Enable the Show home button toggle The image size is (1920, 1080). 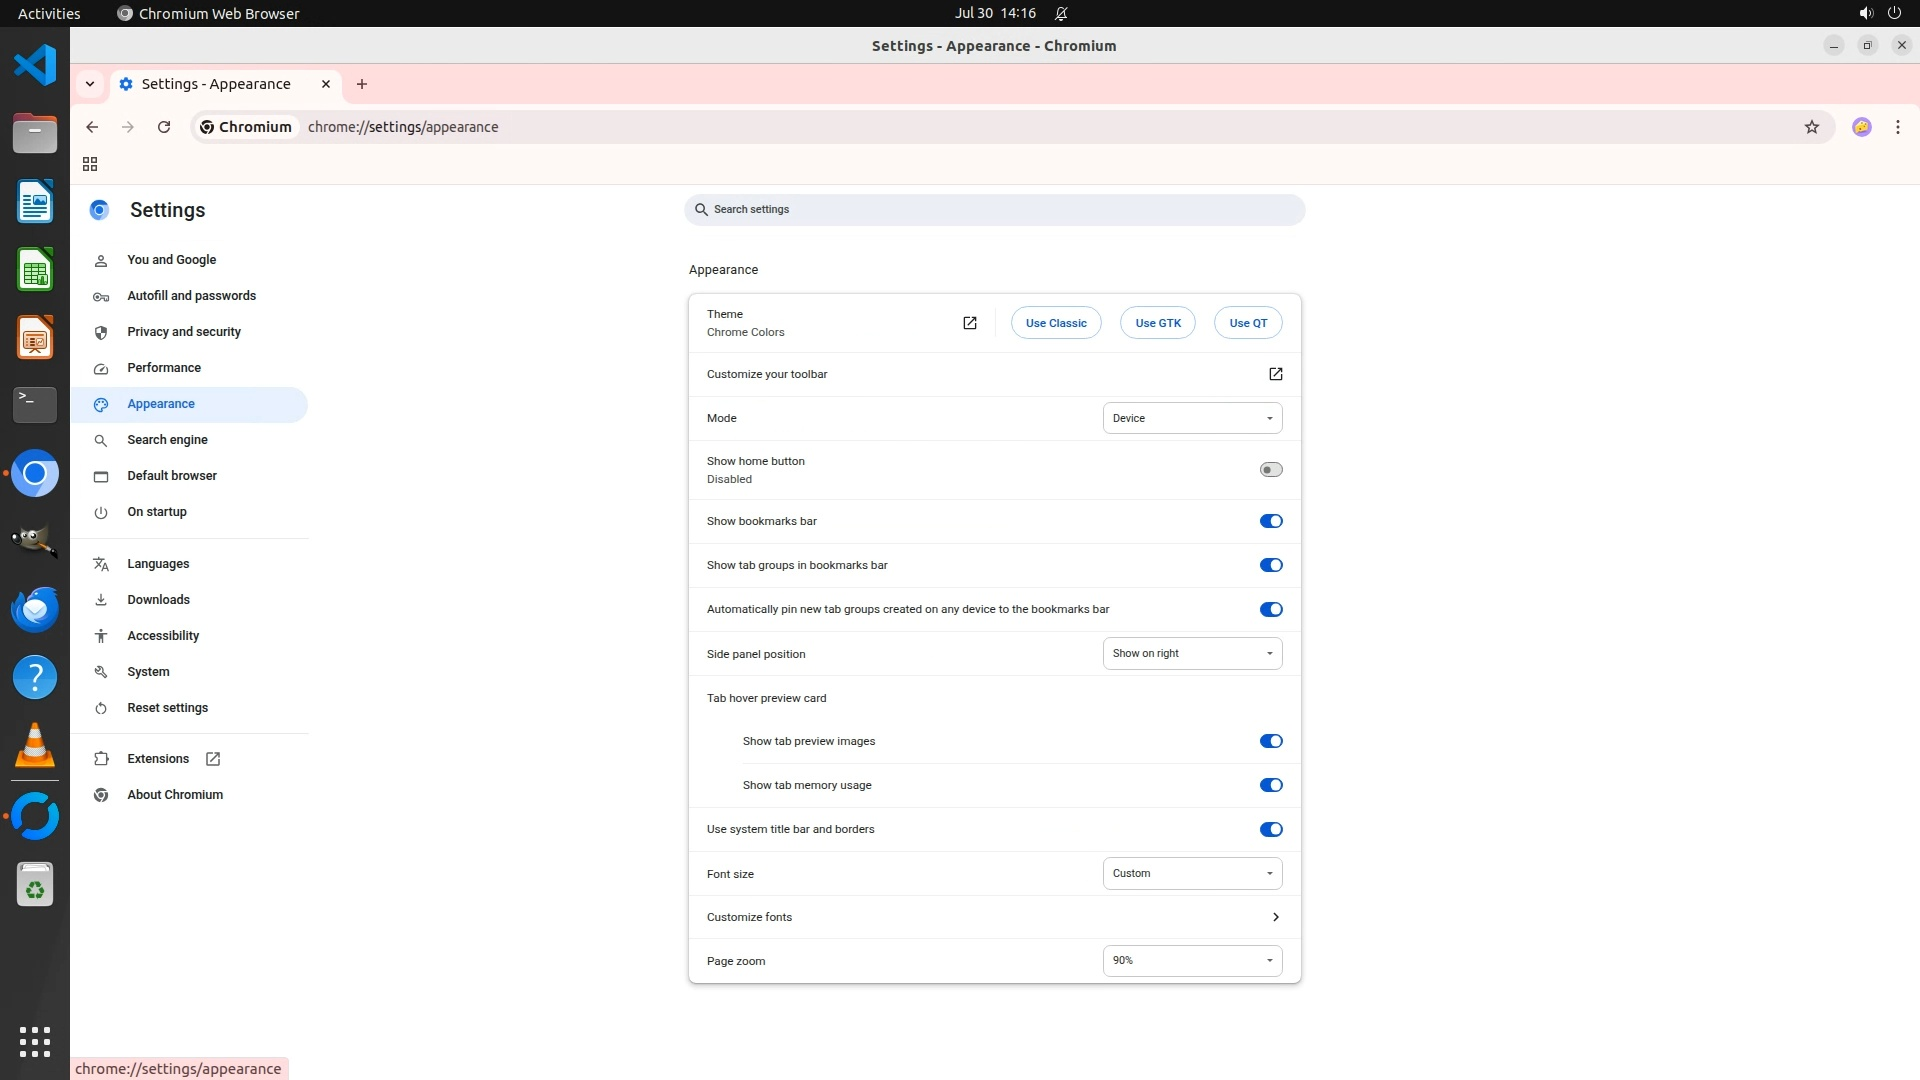pos(1270,470)
